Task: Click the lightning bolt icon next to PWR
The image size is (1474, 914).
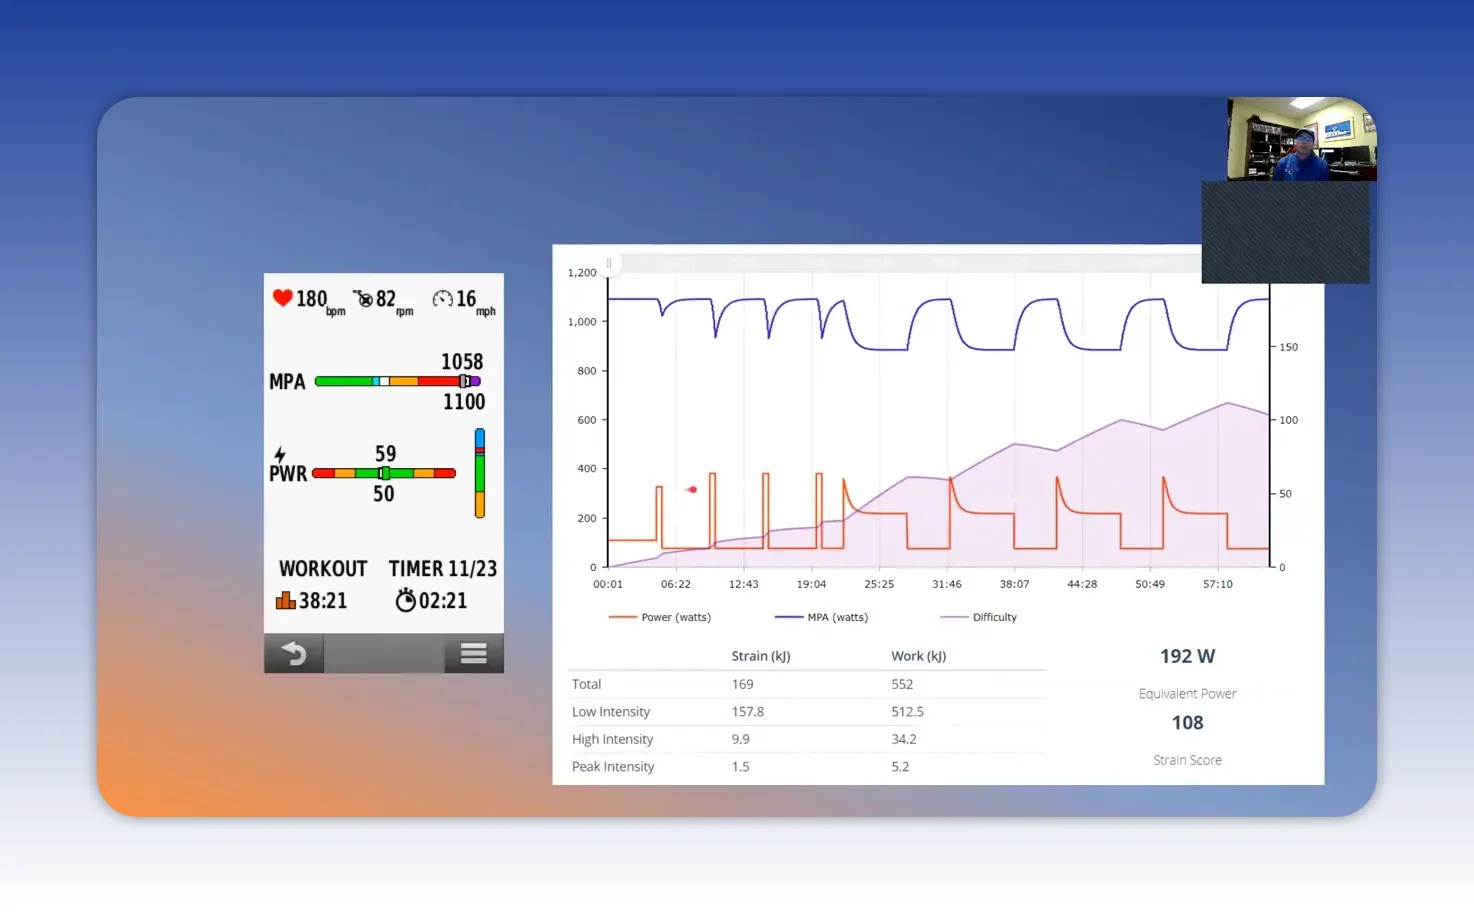Action: tap(283, 454)
